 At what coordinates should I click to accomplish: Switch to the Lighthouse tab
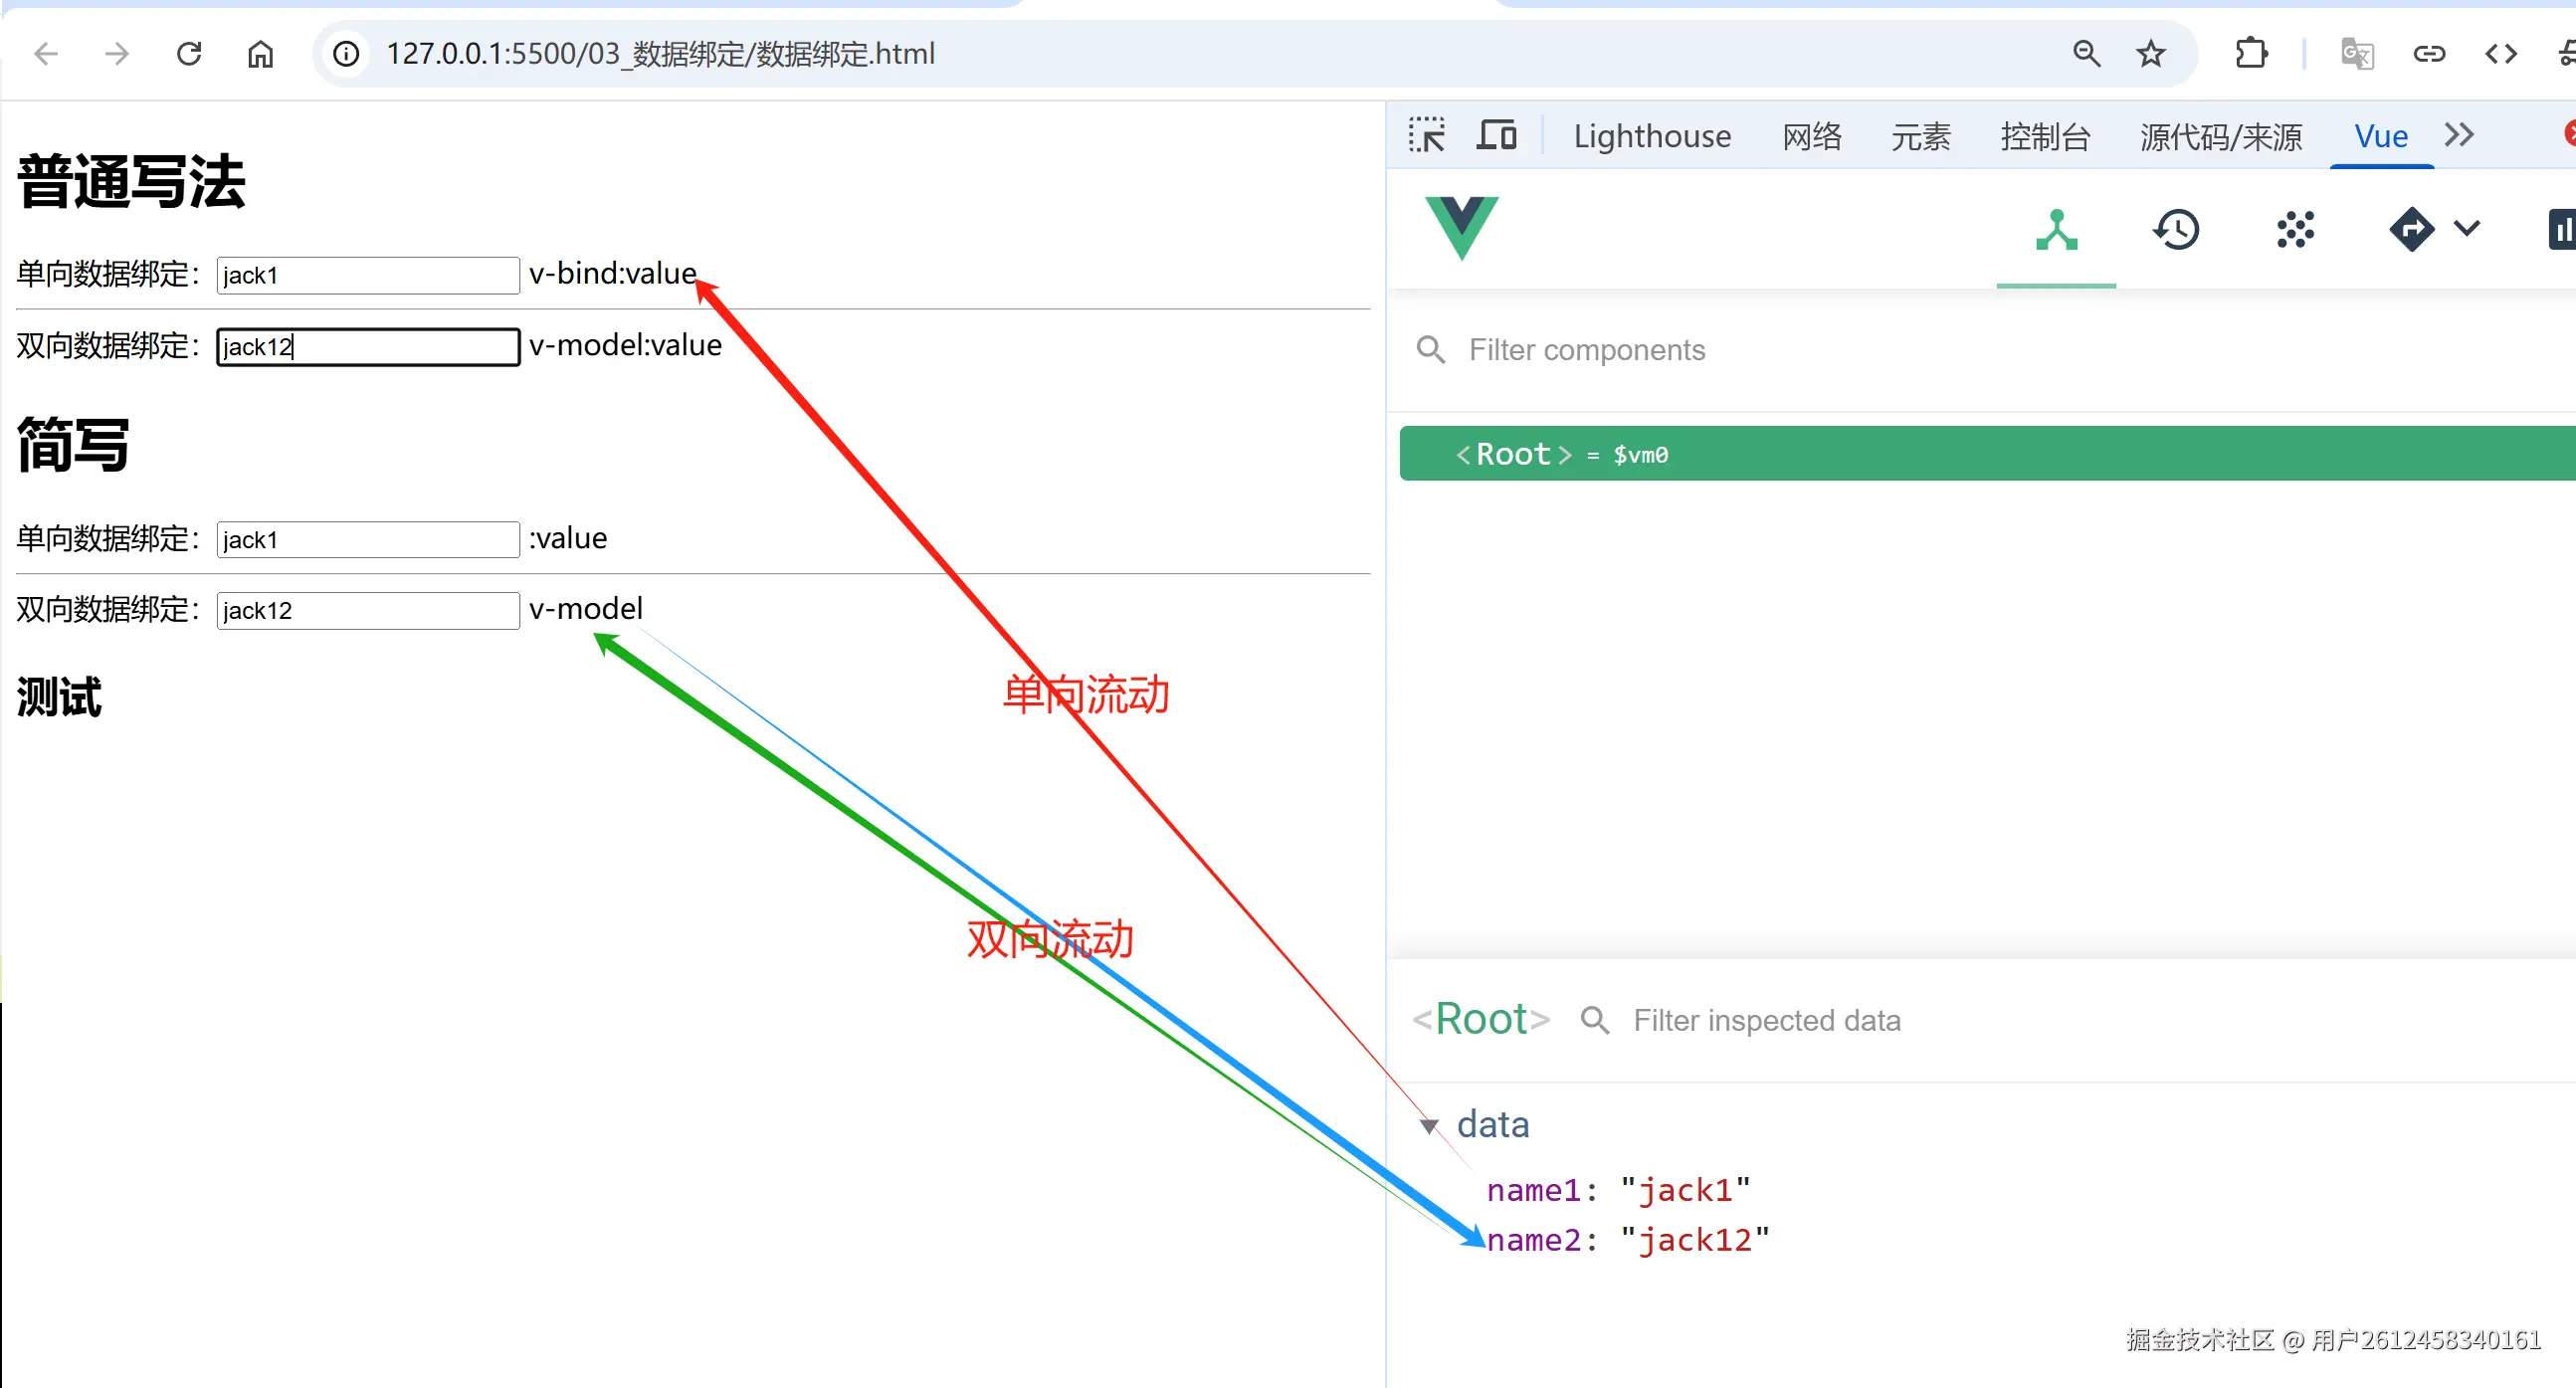[1652, 136]
